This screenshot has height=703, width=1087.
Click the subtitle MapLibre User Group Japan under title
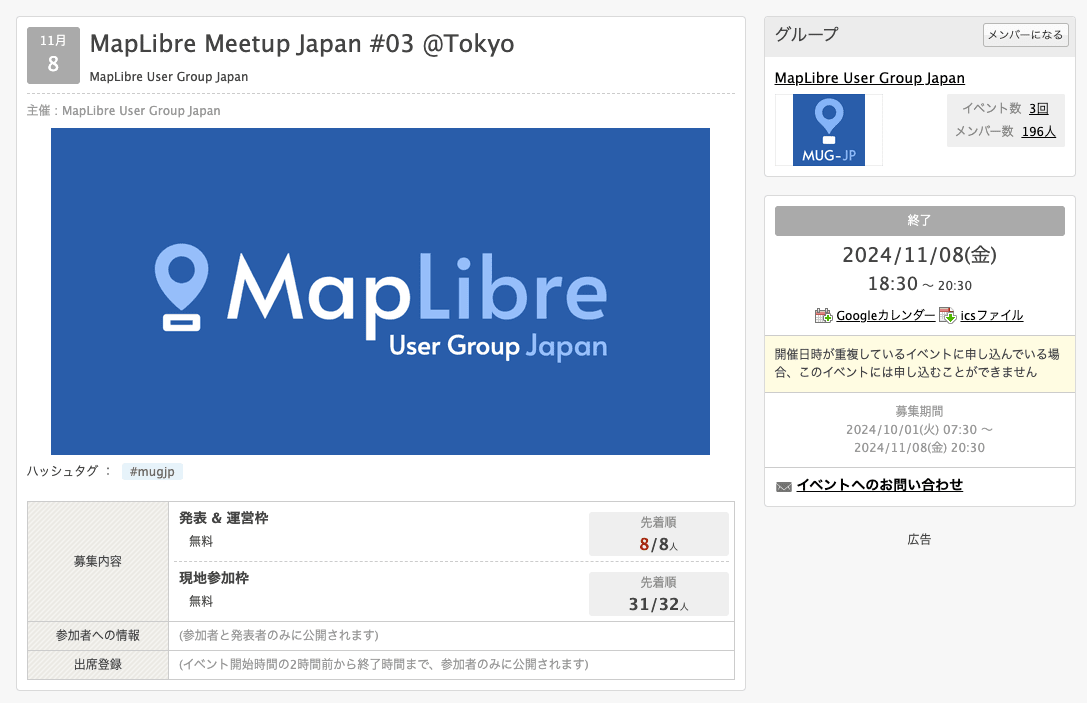tap(168, 76)
